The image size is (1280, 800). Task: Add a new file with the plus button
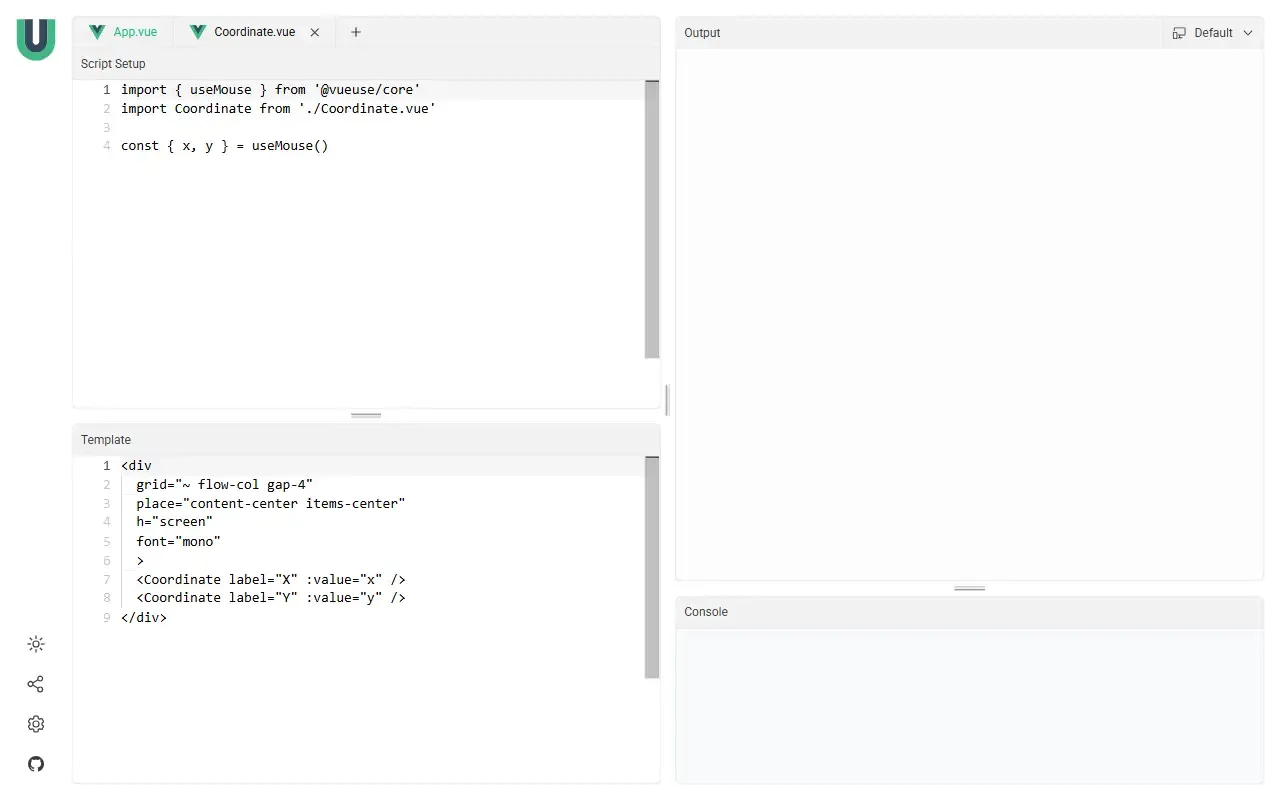pyautogui.click(x=356, y=32)
